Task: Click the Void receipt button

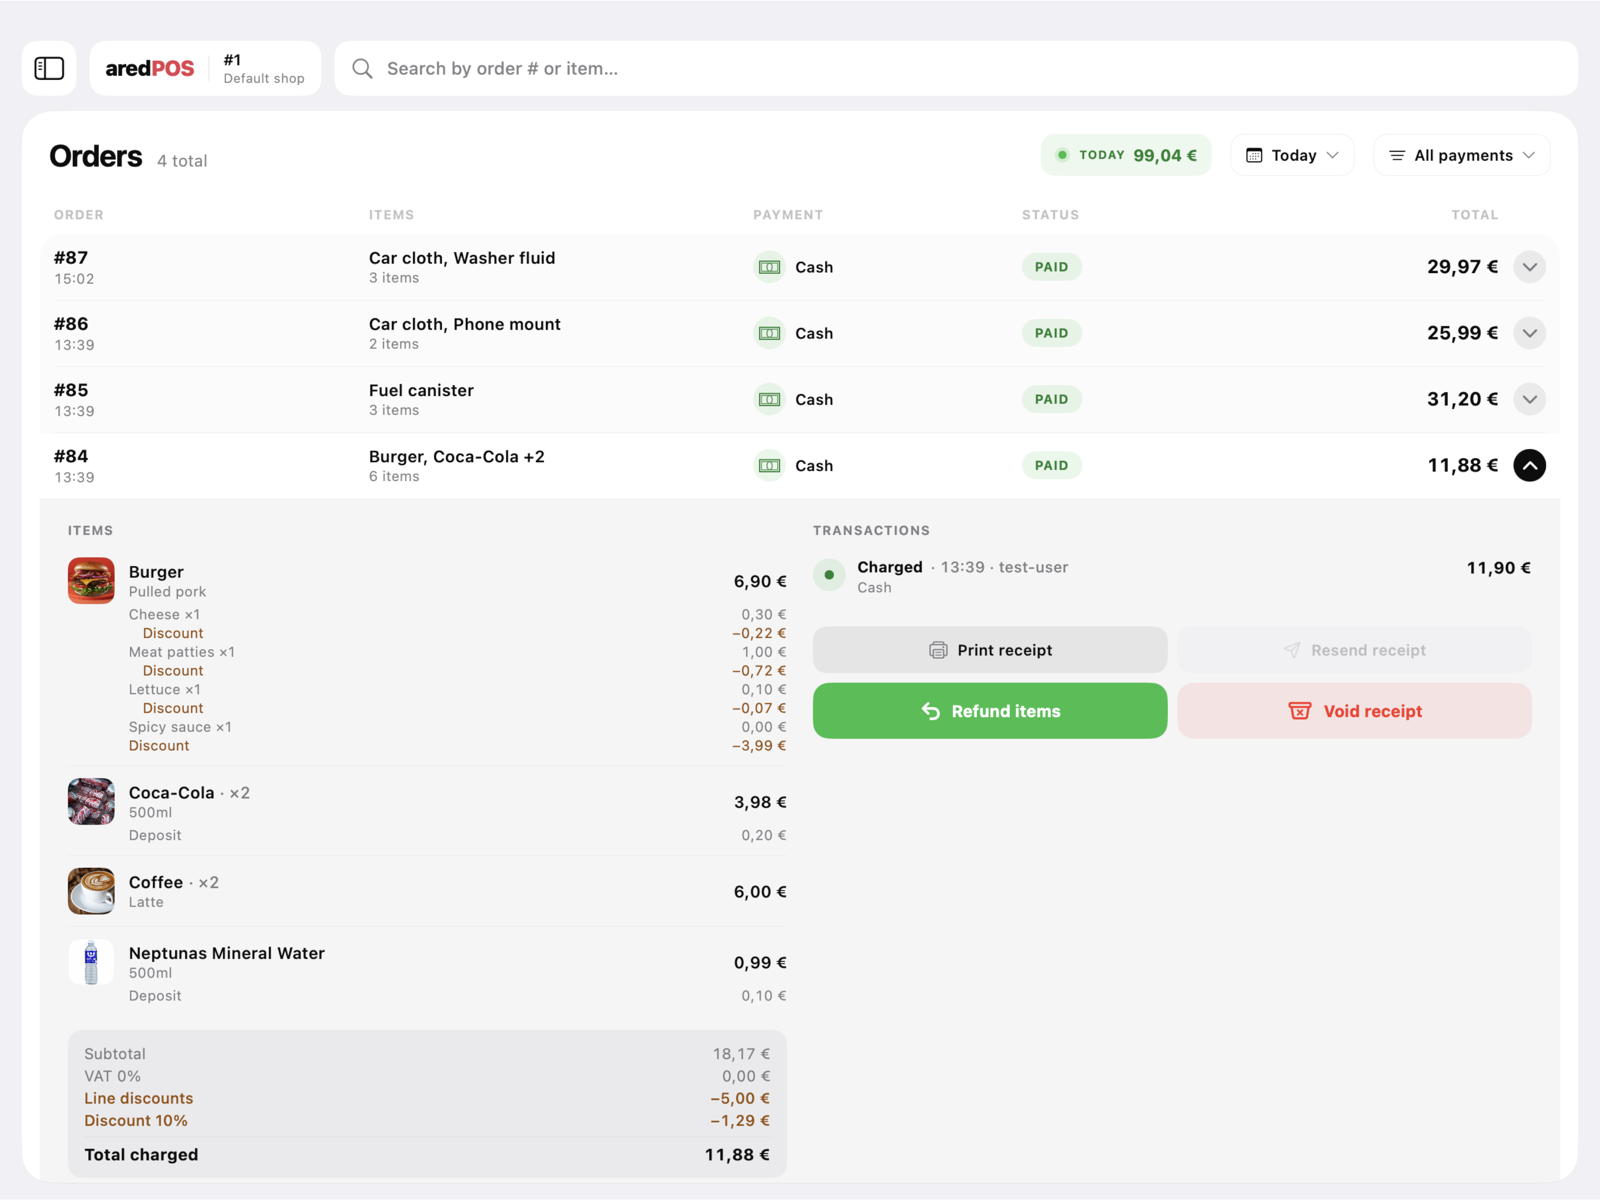Action: click(1354, 711)
